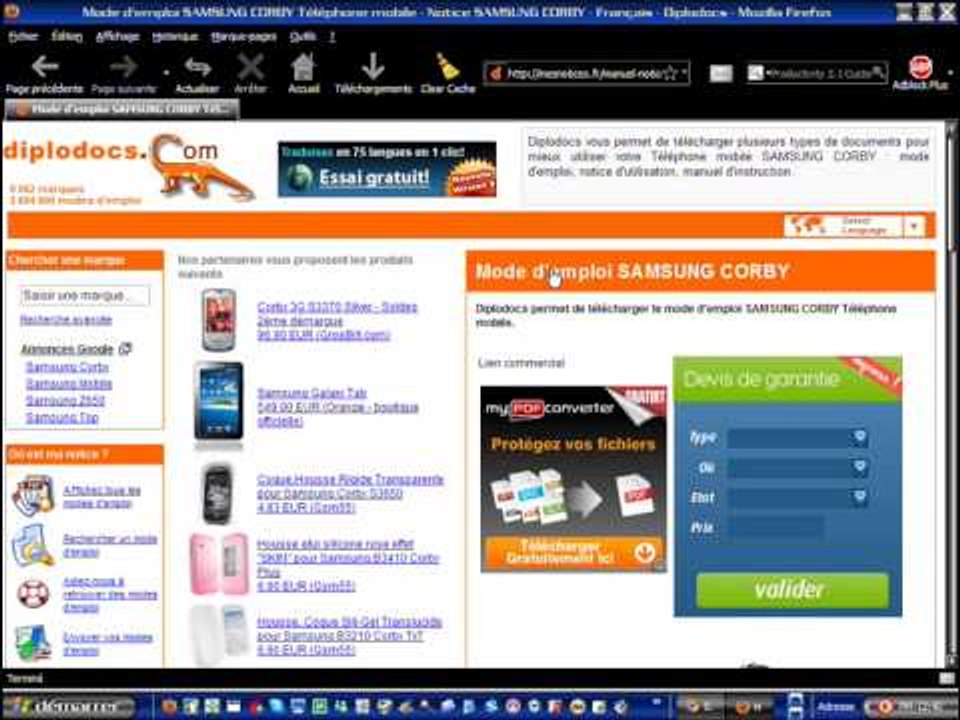Click the Page suivante forward arrow
Image resolution: width=960 pixels, height=720 pixels.
click(x=124, y=67)
